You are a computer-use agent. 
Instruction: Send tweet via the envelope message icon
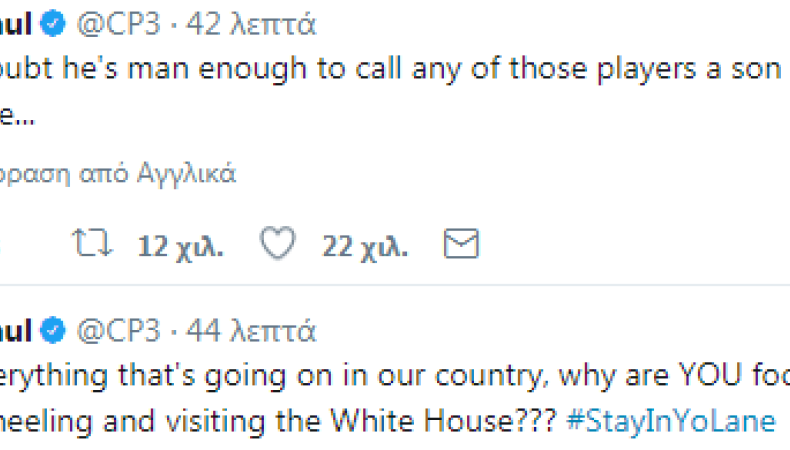(x=461, y=244)
